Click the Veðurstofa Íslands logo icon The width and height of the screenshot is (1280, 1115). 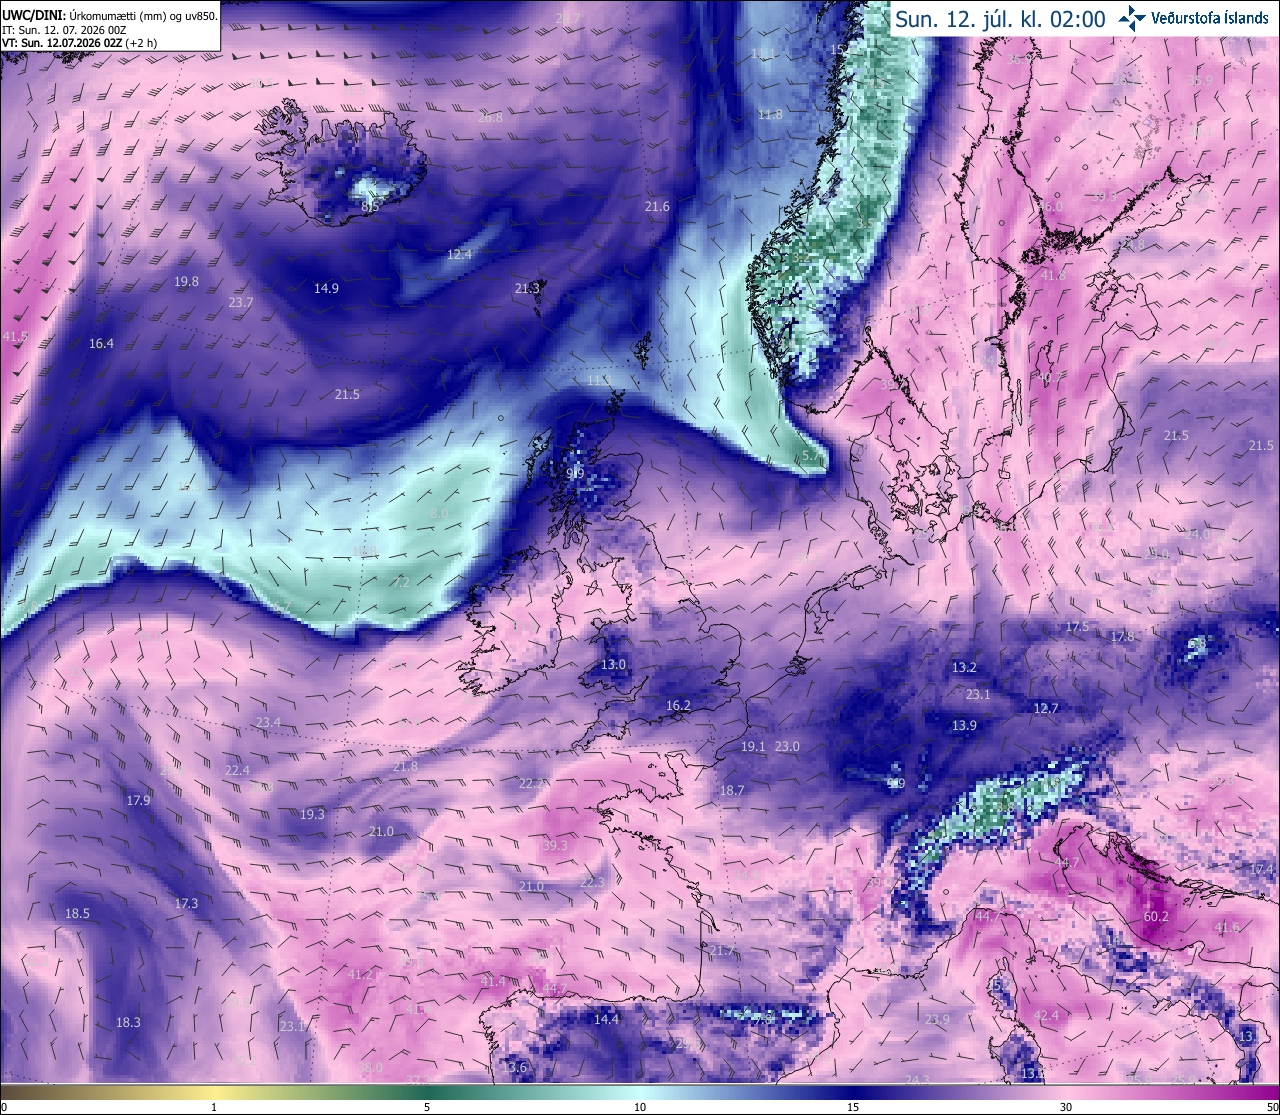coord(1131,18)
